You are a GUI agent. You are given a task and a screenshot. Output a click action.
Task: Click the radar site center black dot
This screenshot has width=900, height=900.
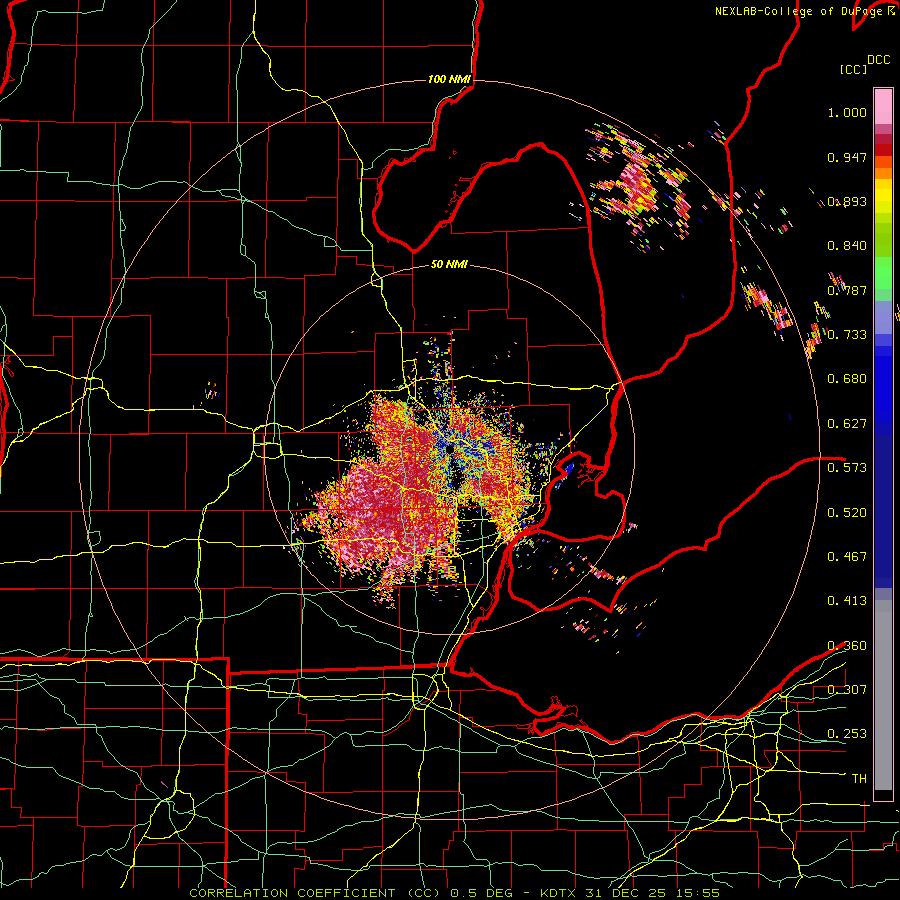449,449
